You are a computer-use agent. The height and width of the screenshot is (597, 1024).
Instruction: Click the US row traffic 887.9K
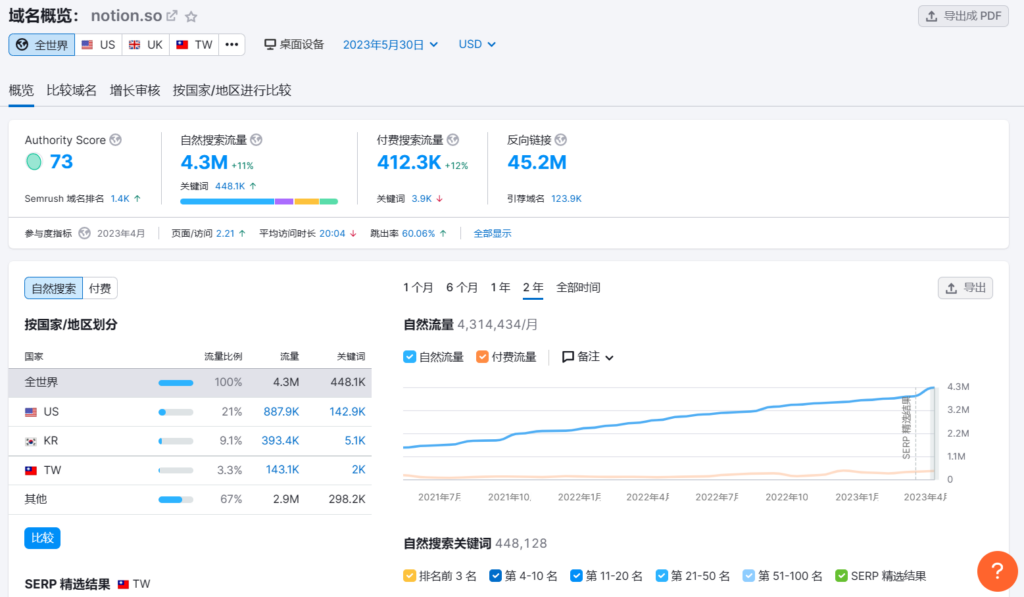[x=281, y=411]
